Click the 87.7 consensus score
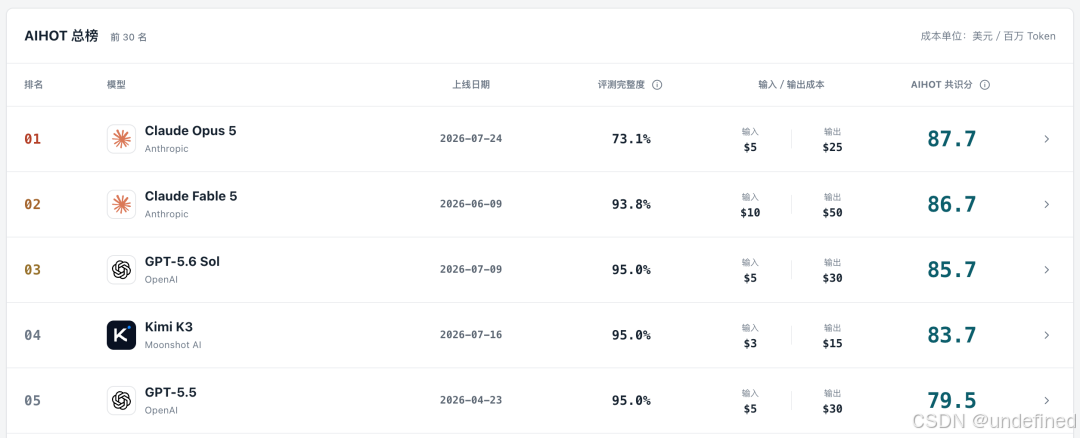 coord(952,139)
